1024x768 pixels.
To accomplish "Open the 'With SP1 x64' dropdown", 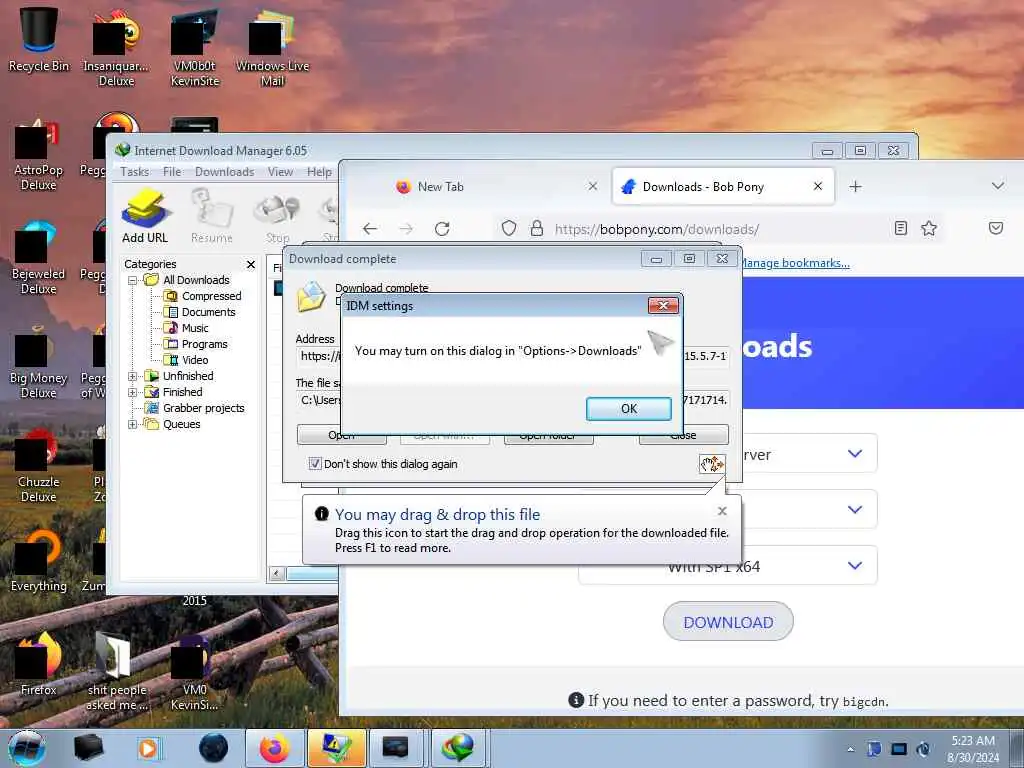I will (x=728, y=566).
